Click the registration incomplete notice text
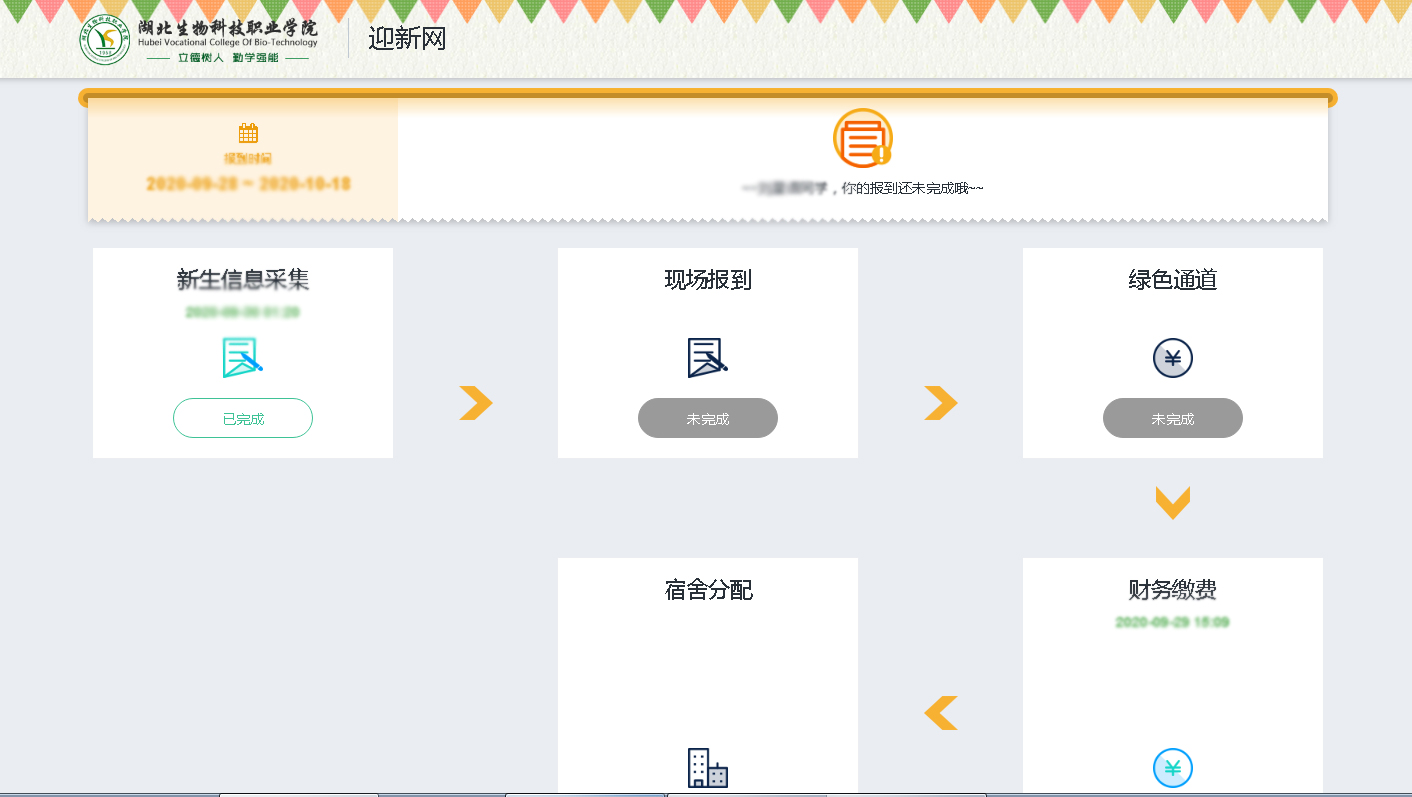1412x797 pixels. pos(862,188)
